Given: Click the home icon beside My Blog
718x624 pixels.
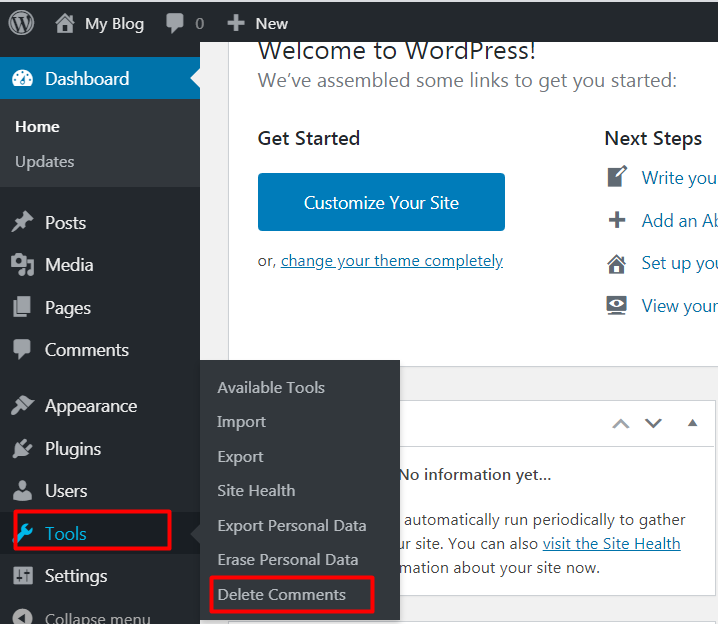Looking at the screenshot, I should [65, 23].
